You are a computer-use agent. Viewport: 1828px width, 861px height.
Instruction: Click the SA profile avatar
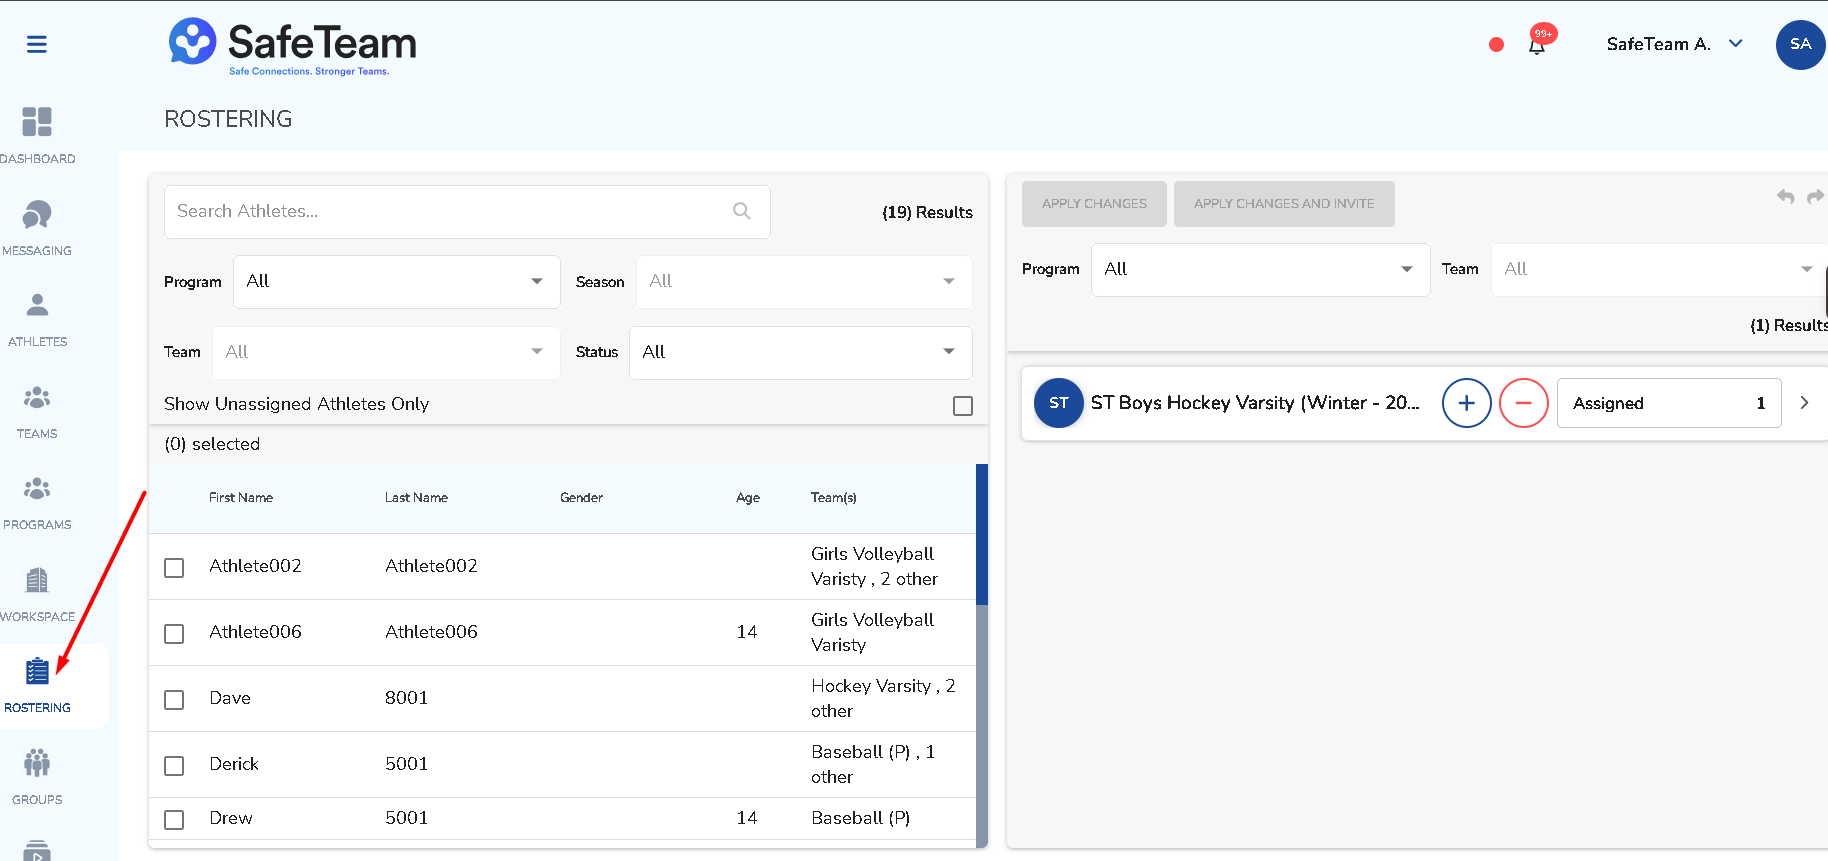(1800, 44)
